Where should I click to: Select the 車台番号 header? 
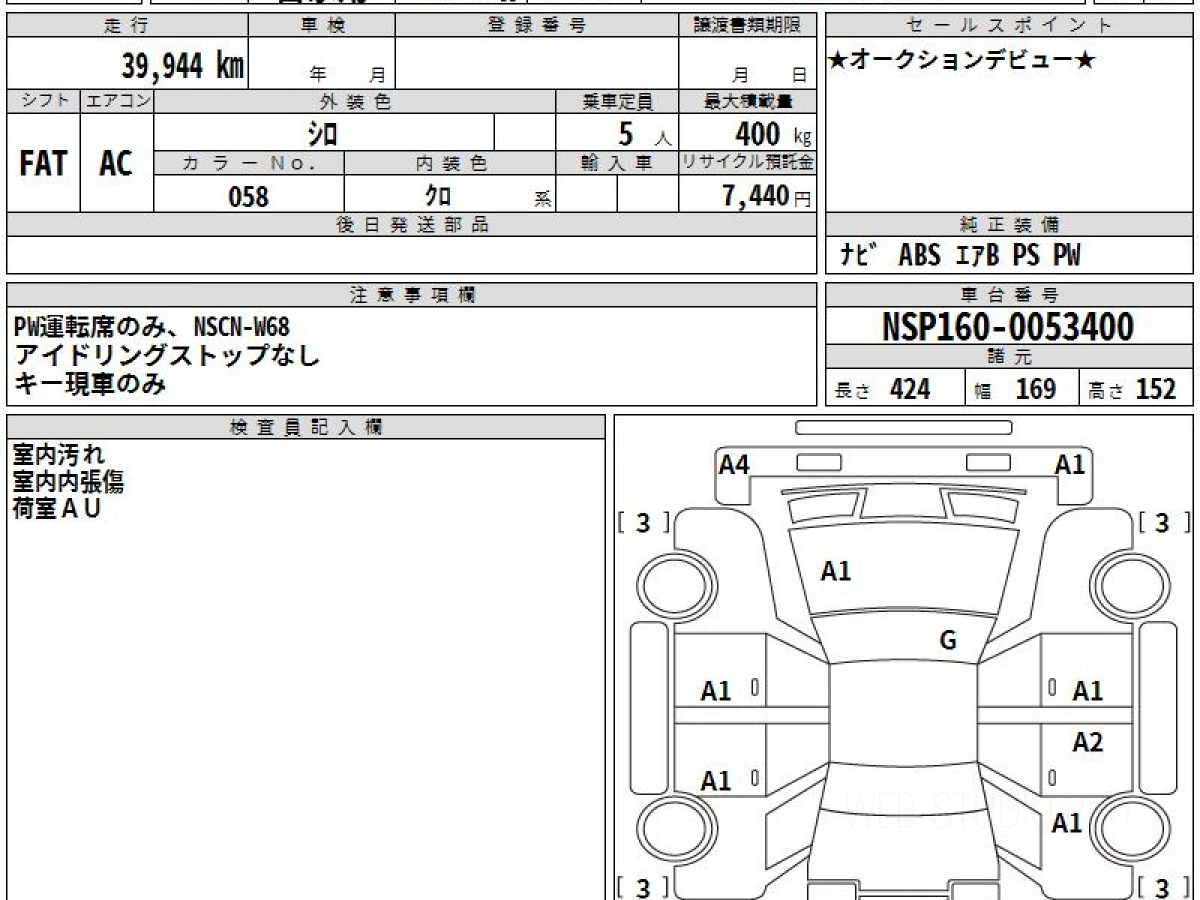(x=1010, y=295)
